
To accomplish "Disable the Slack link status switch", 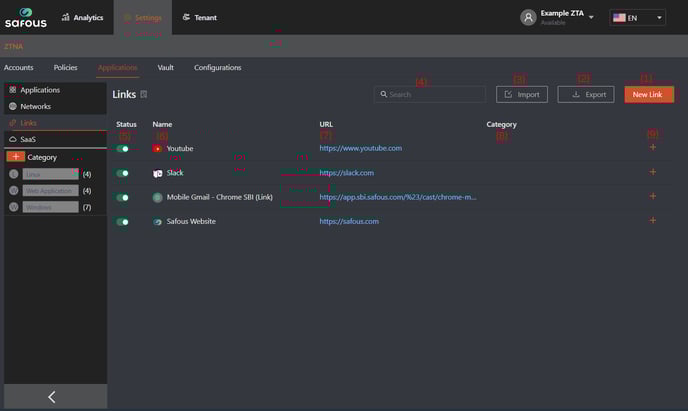I will [123, 173].
